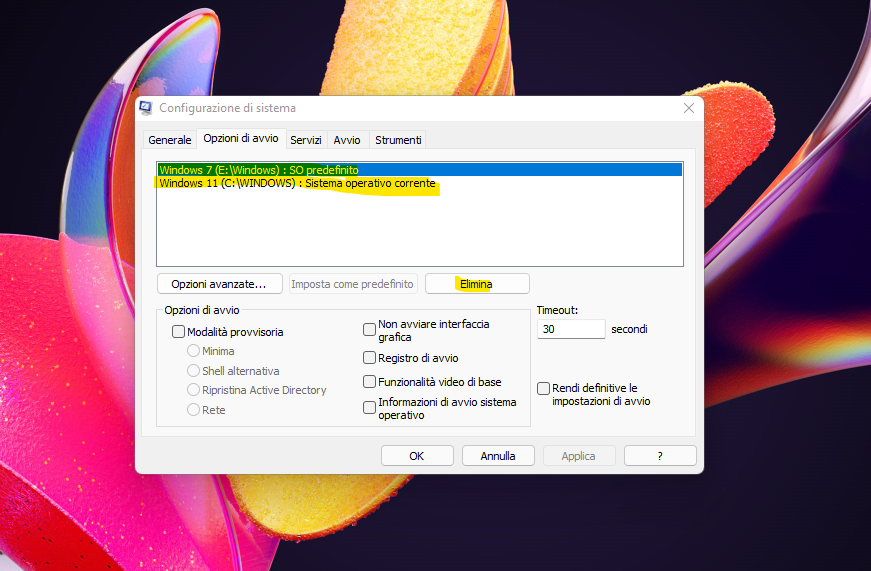The width and height of the screenshot is (871, 571).
Task: Enable Funzionalità video di base
Action: pos(369,382)
